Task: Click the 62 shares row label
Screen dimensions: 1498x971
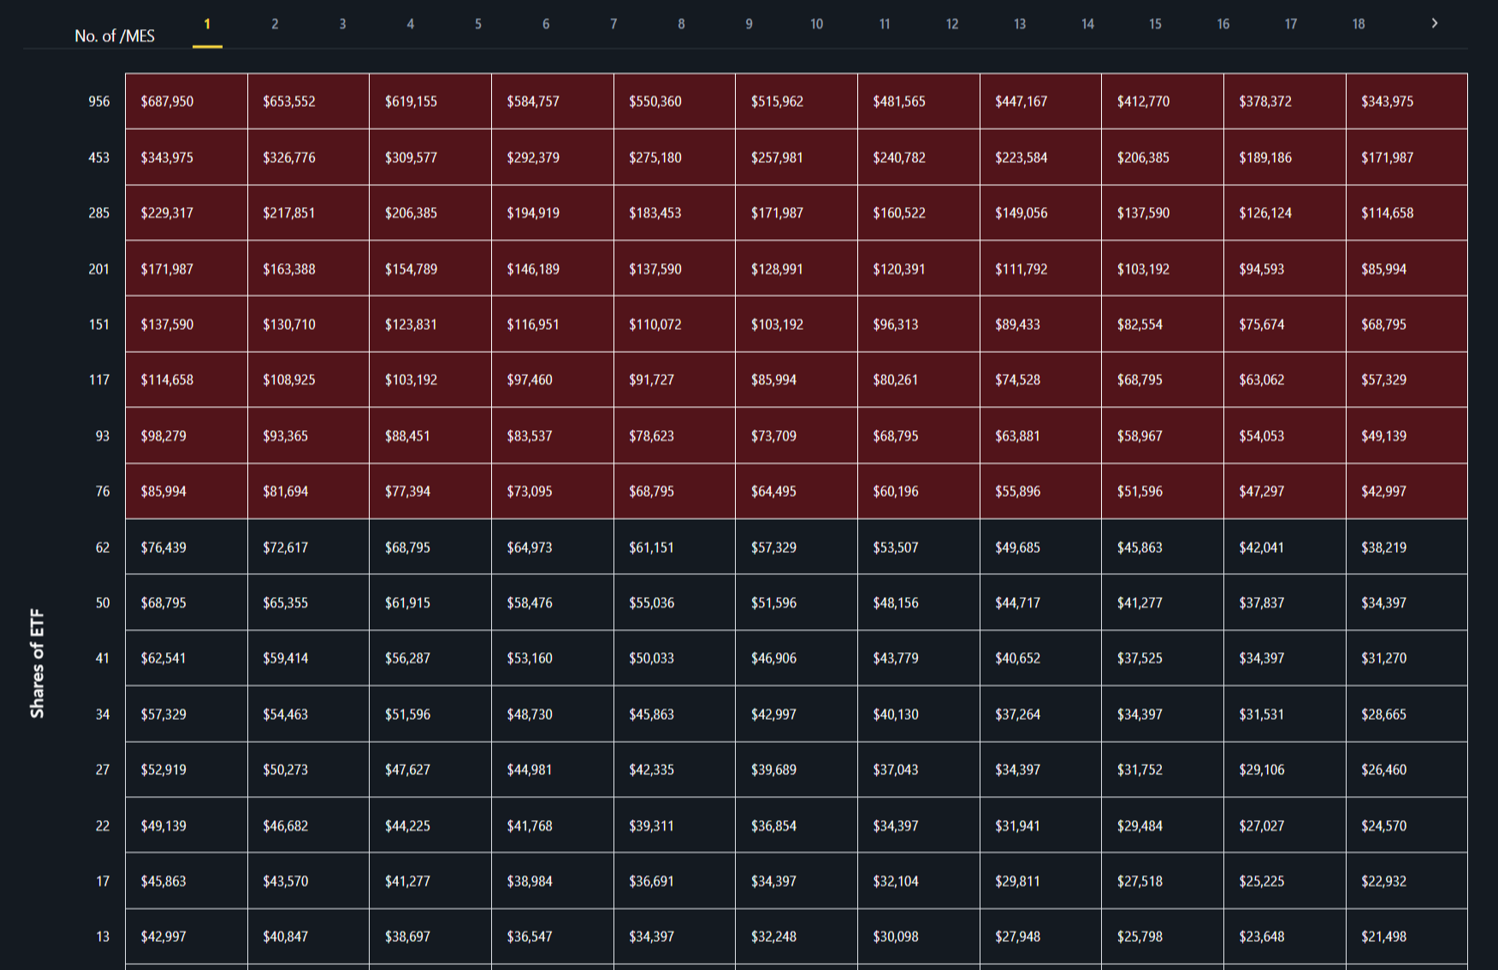Action: point(102,547)
